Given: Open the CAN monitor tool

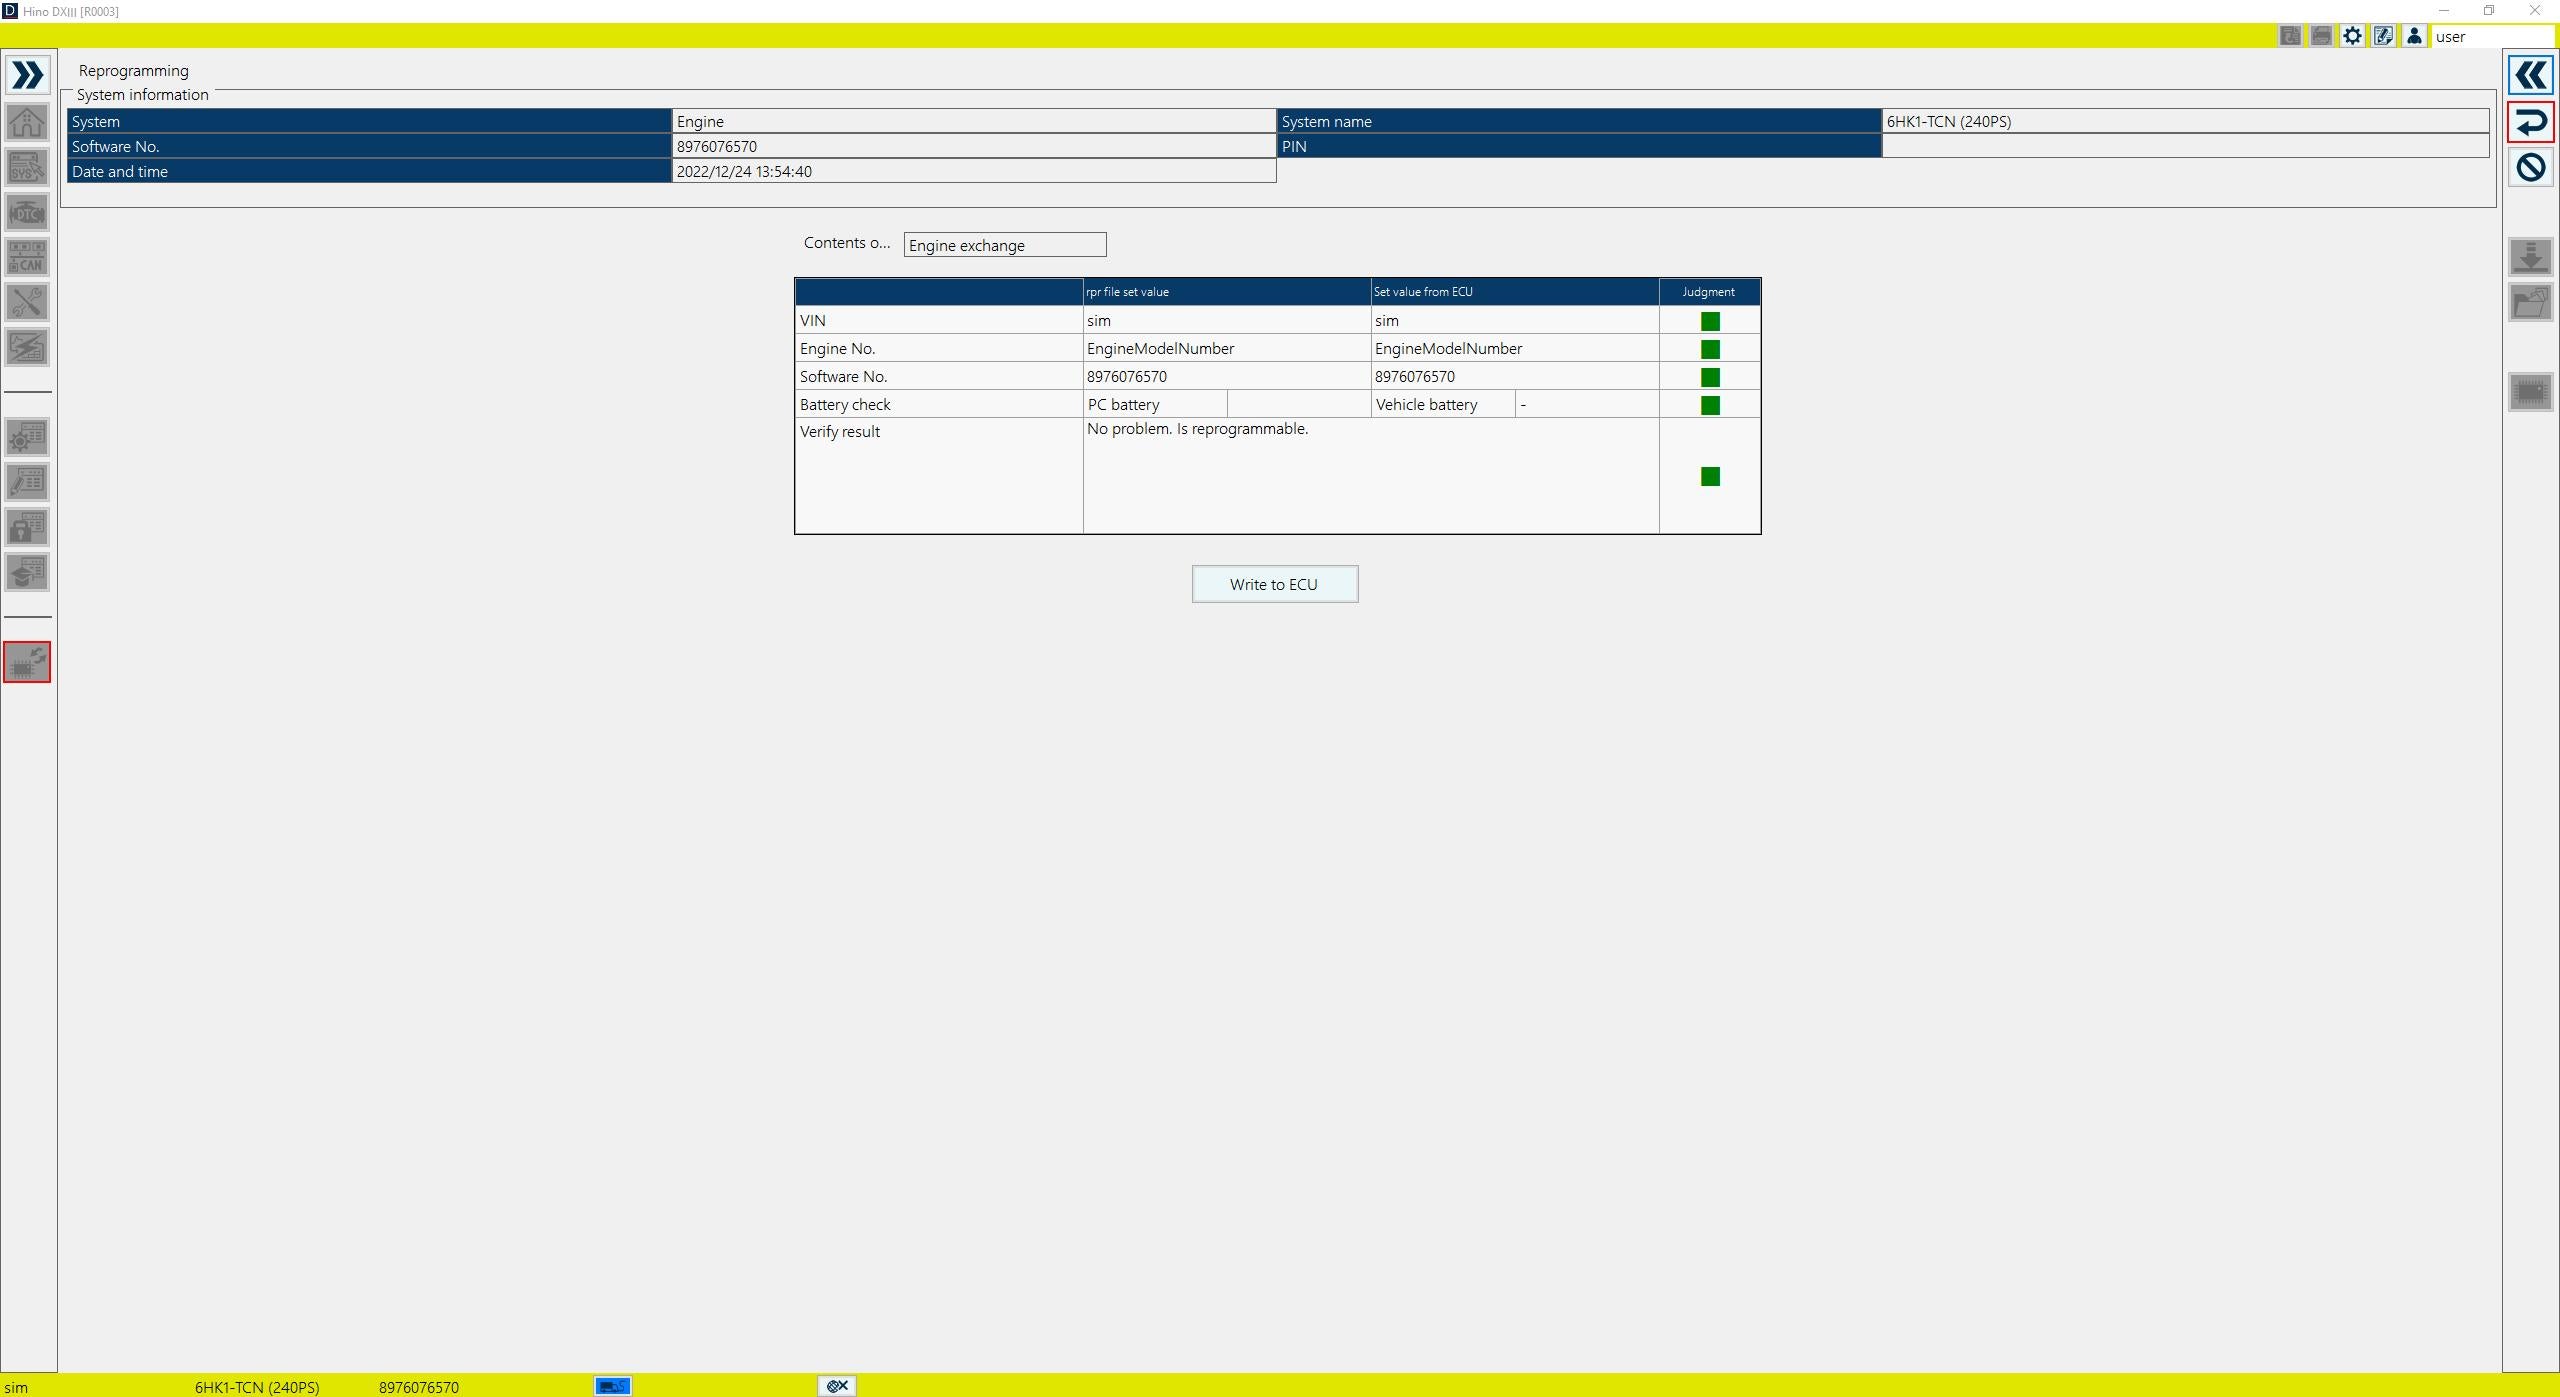Looking at the screenshot, I should coord(28,256).
